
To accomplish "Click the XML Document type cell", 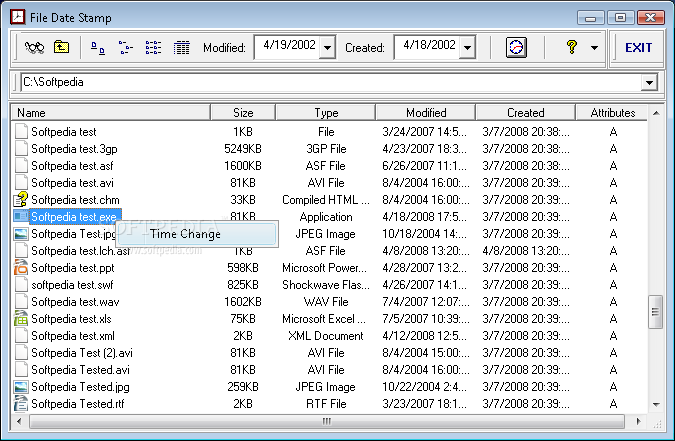I will tap(325, 336).
